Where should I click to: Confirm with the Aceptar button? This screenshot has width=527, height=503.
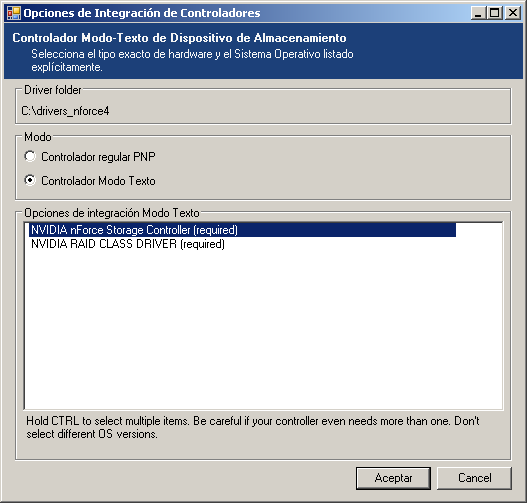click(393, 478)
